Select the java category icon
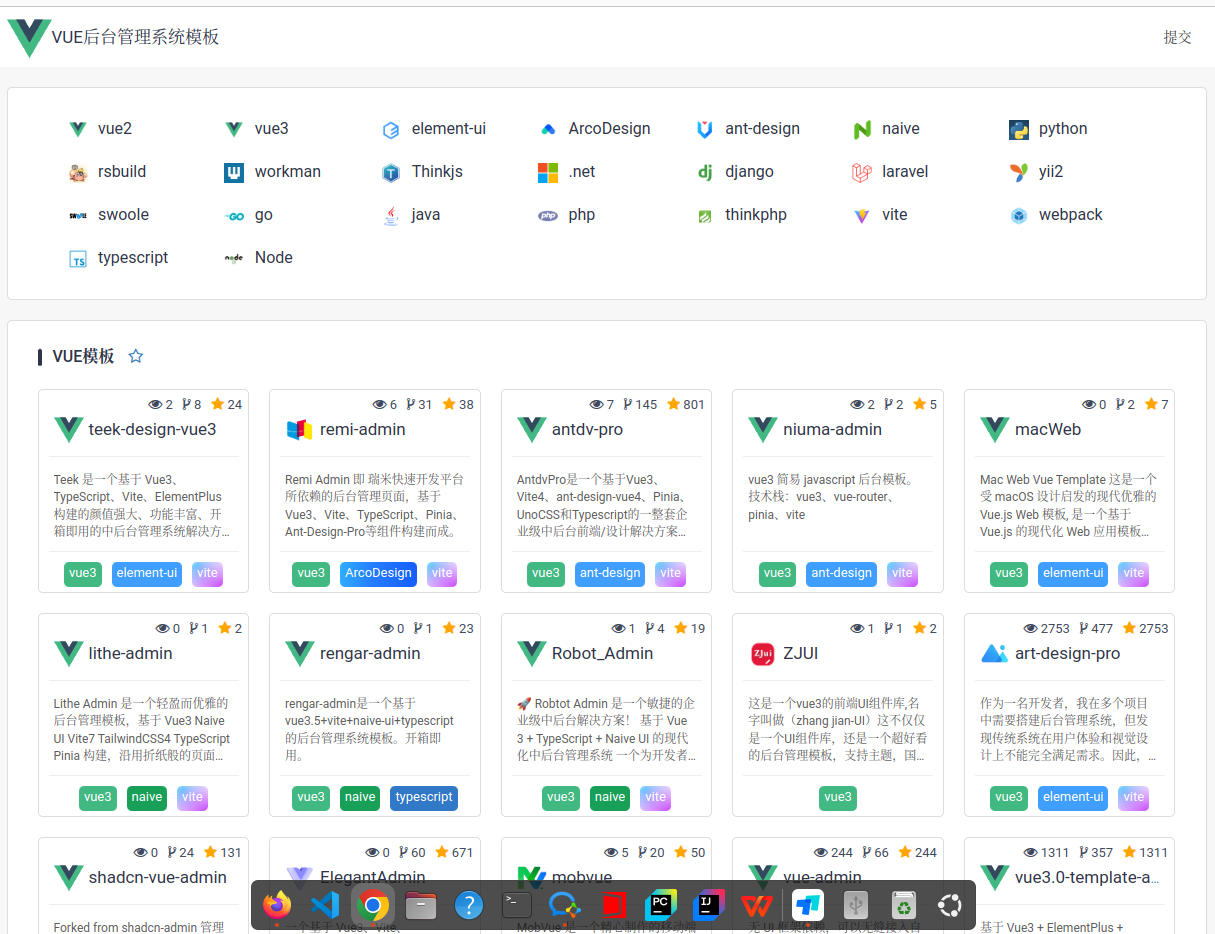Viewport: 1215px width, 934px height. click(391, 215)
